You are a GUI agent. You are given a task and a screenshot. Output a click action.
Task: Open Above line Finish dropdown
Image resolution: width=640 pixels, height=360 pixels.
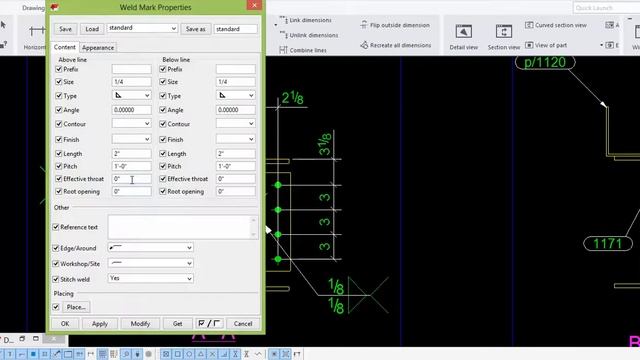pyautogui.click(x=131, y=139)
